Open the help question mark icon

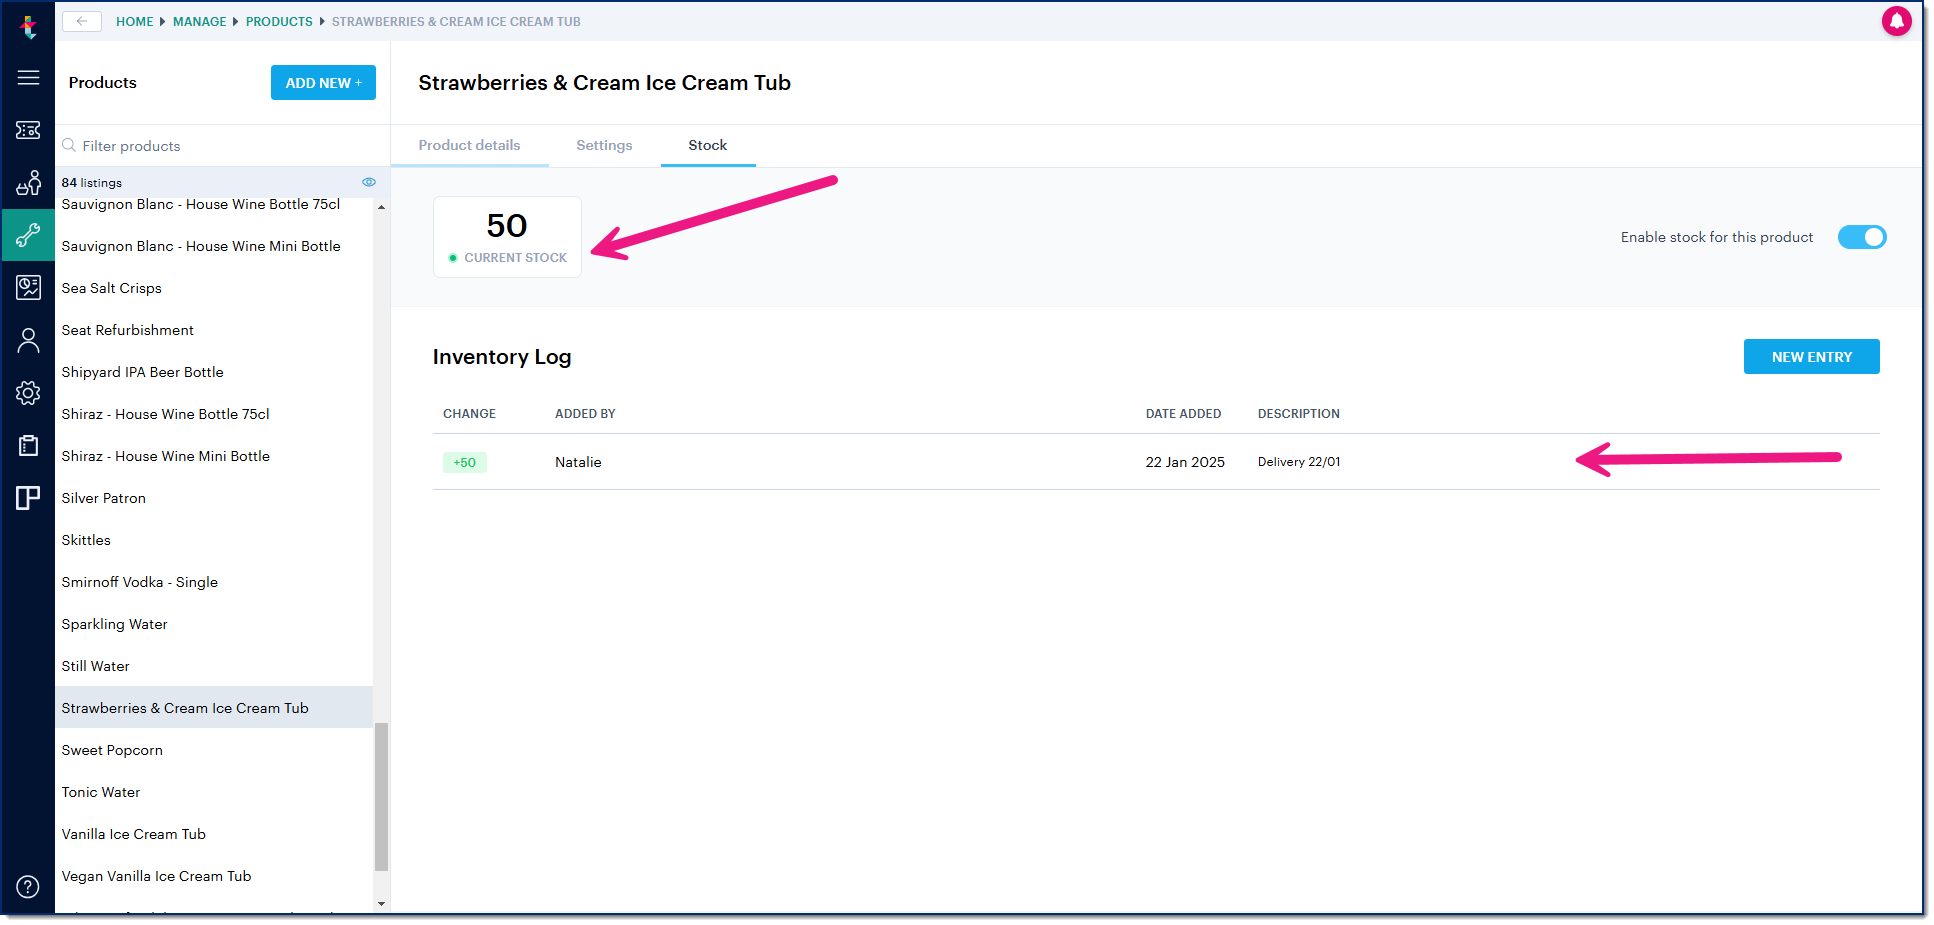pyautogui.click(x=28, y=887)
